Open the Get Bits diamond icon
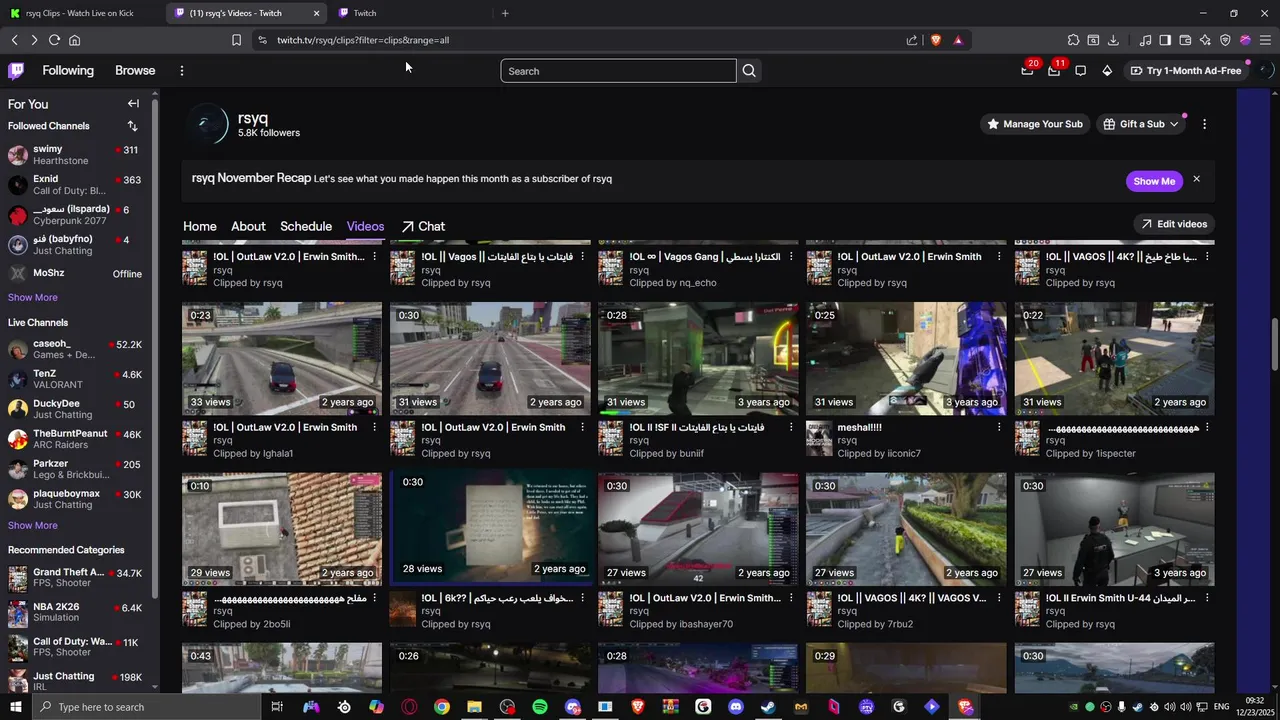Viewport: 1280px width, 720px height. [x=1107, y=71]
